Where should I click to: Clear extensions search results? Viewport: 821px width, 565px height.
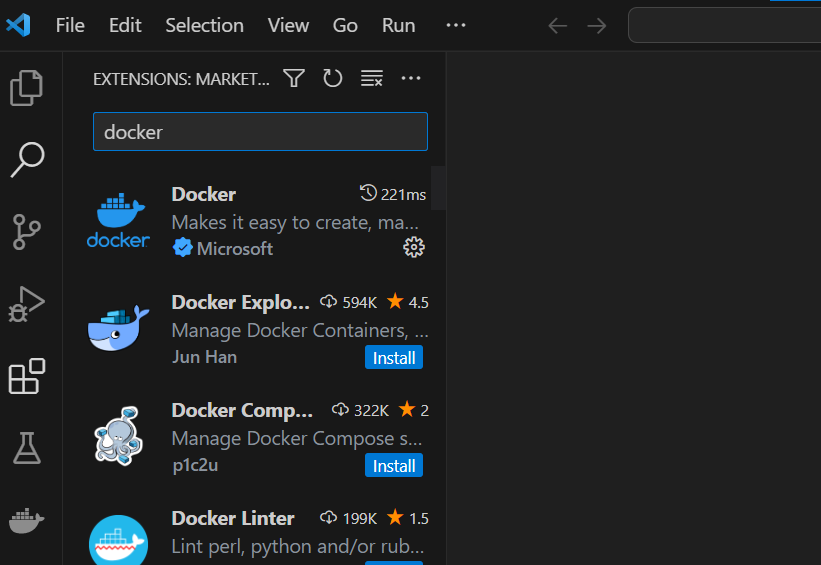point(372,79)
